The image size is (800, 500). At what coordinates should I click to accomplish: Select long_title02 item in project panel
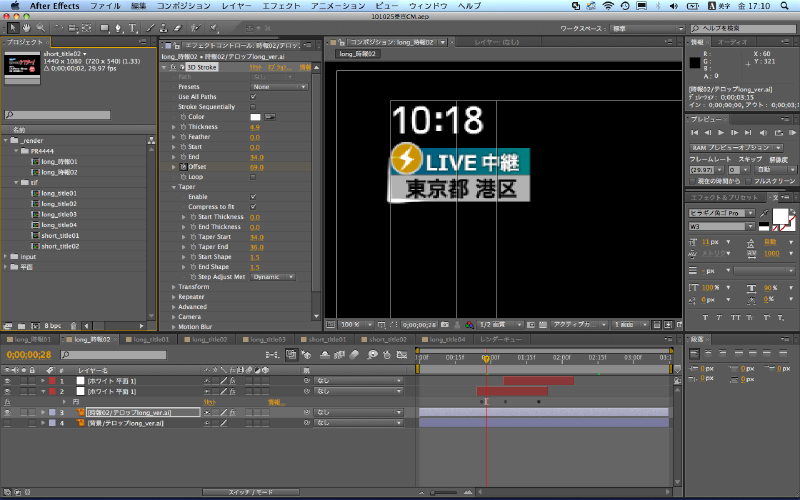pos(59,204)
